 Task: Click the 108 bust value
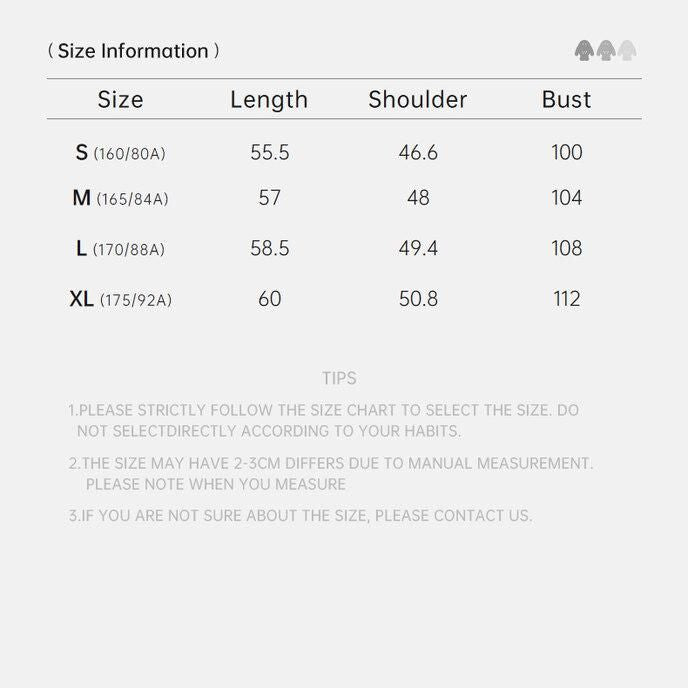(x=566, y=249)
